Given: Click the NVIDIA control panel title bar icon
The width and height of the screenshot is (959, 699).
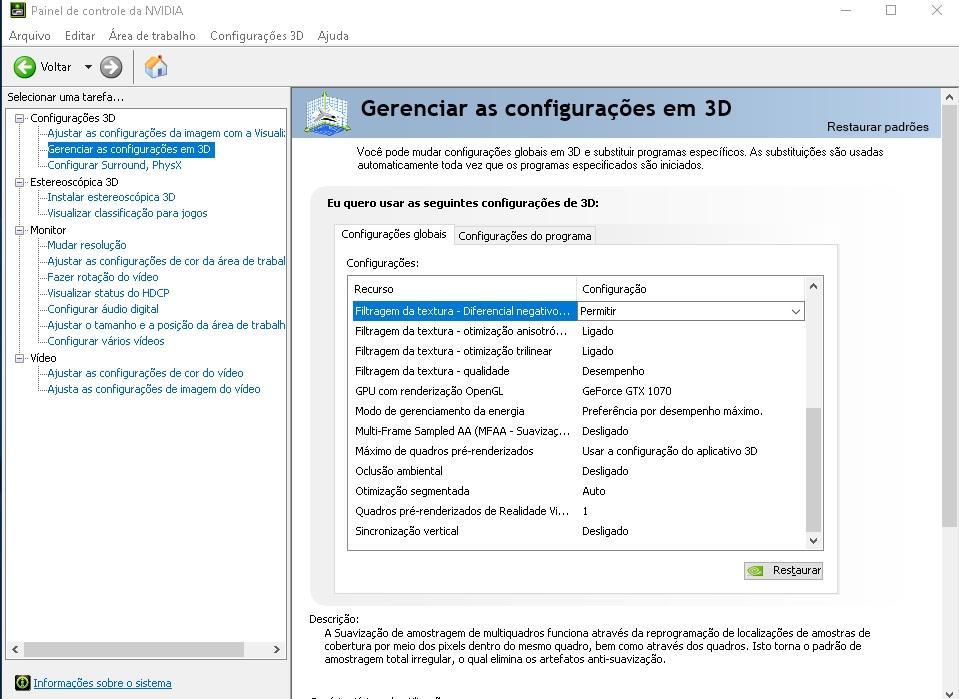Looking at the screenshot, I should click(17, 10).
